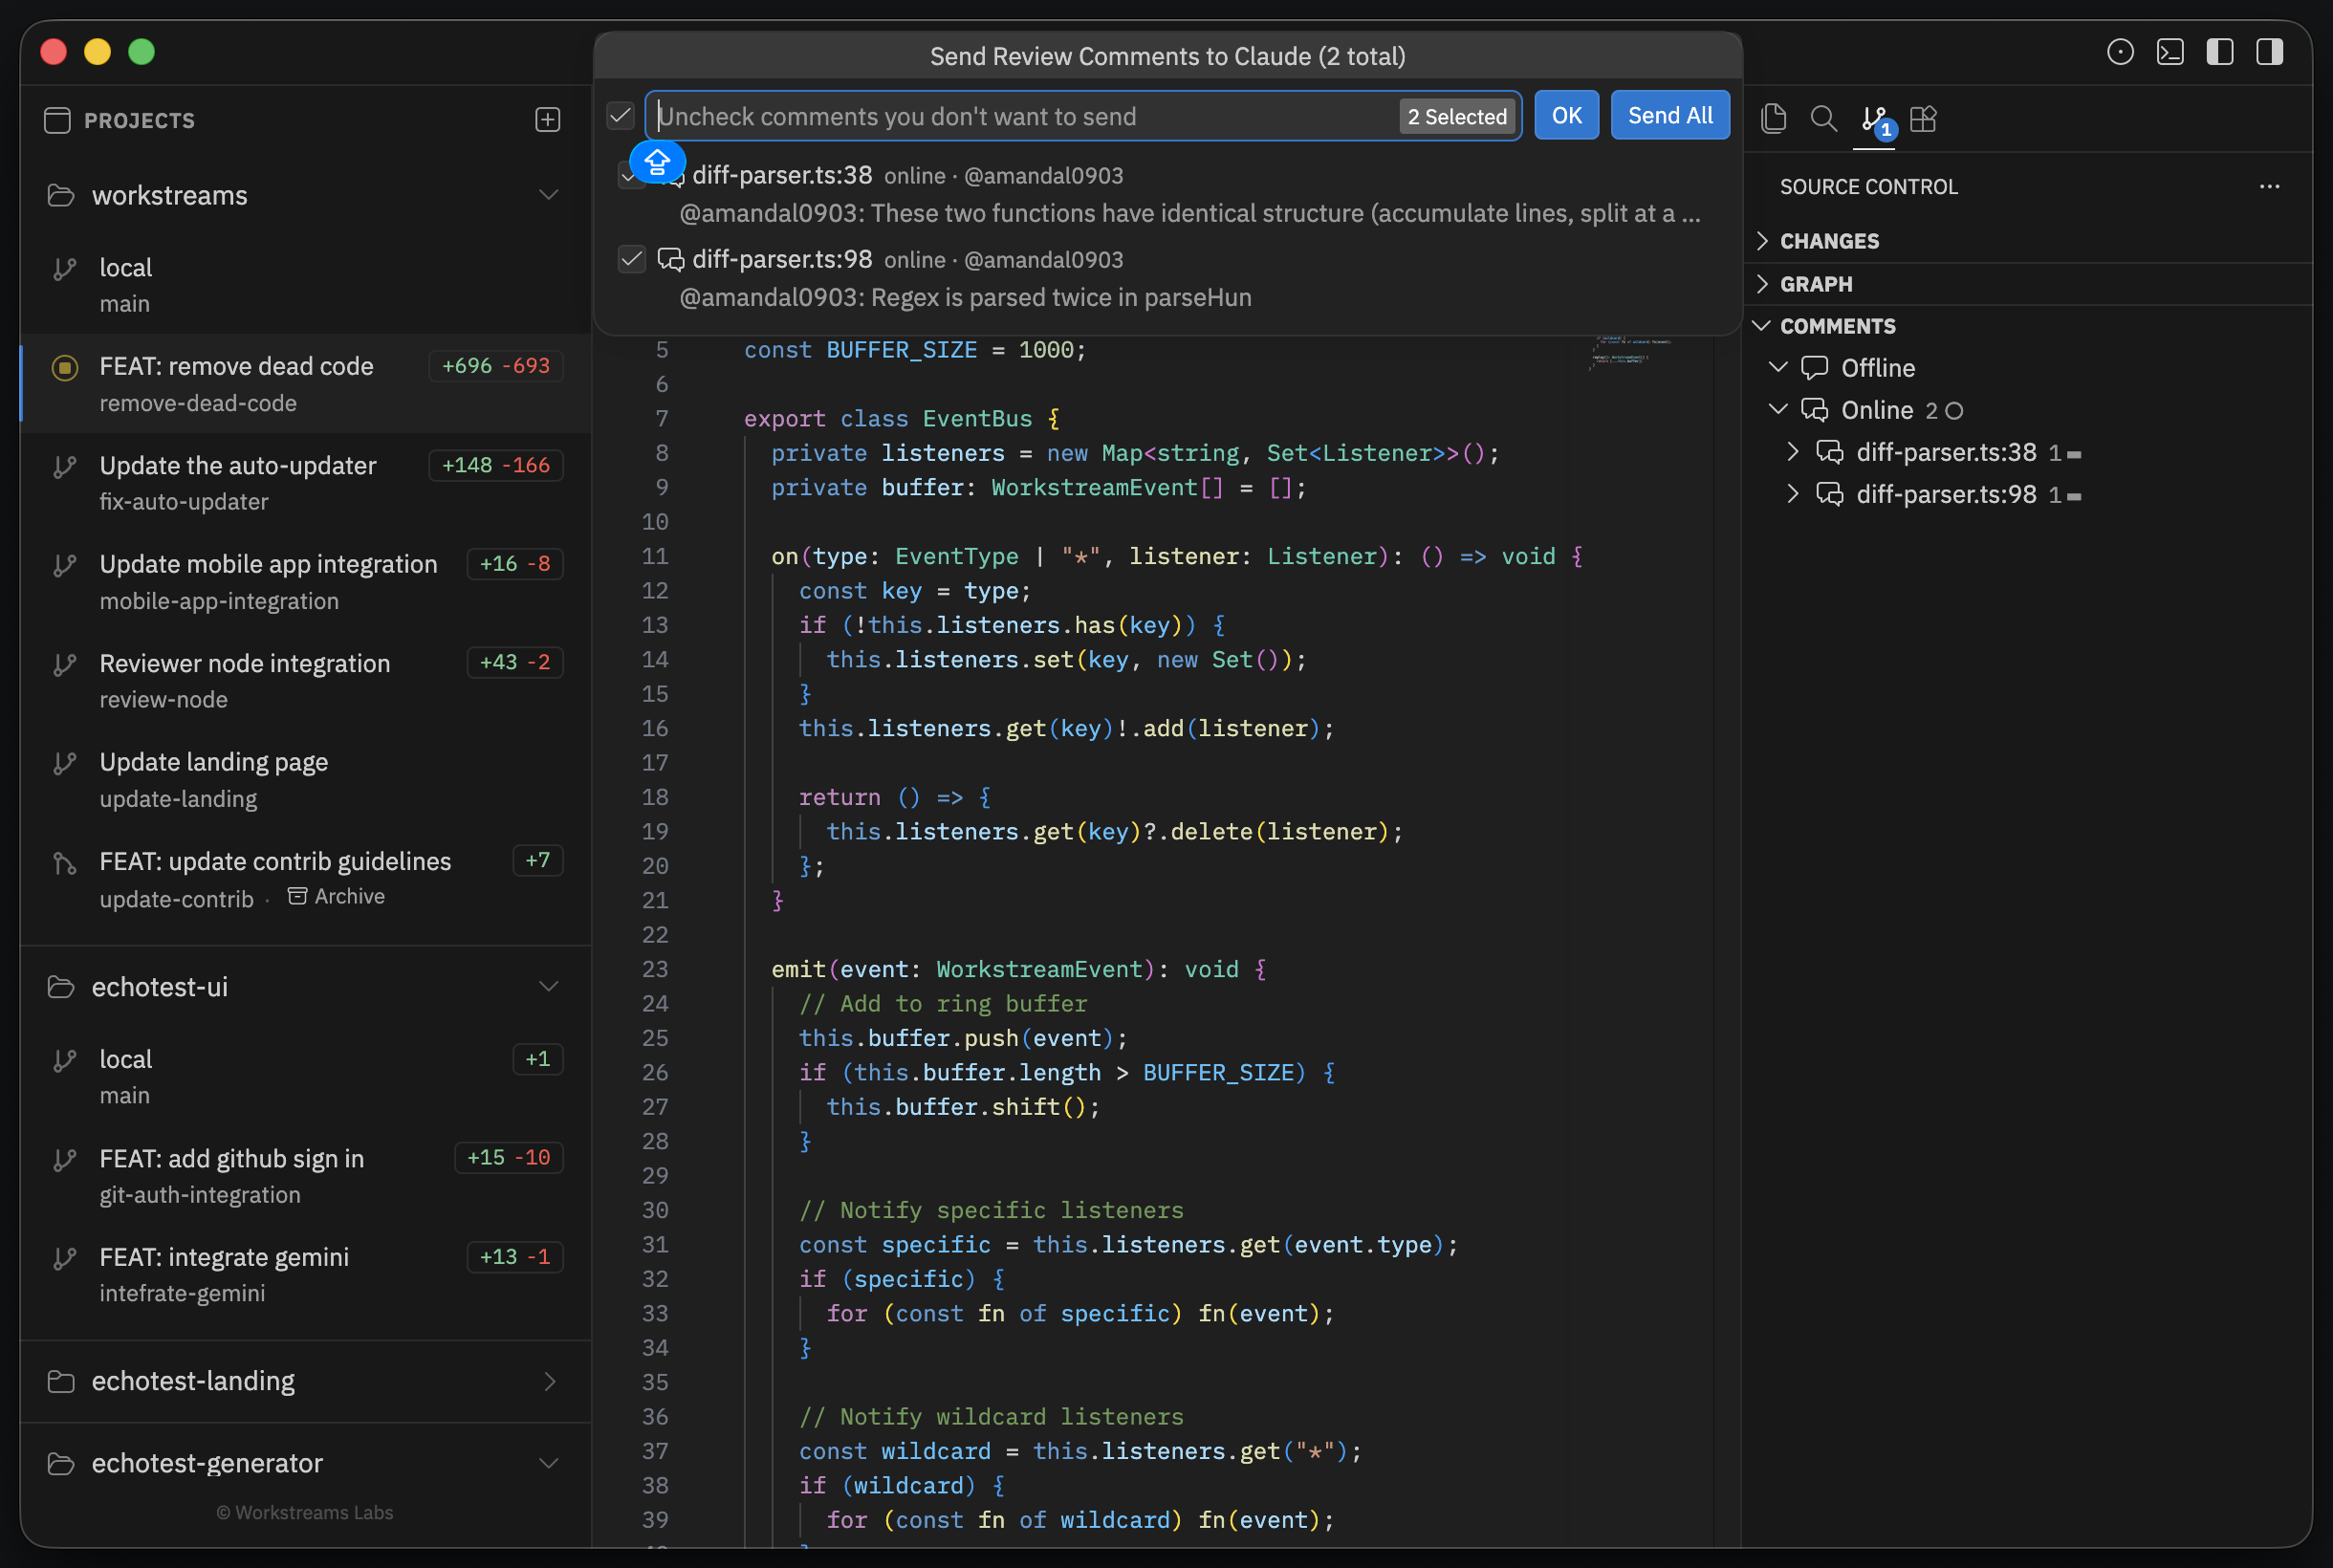Toggle the right sidebar layout icon
2333x1568 pixels.
click(2269, 52)
